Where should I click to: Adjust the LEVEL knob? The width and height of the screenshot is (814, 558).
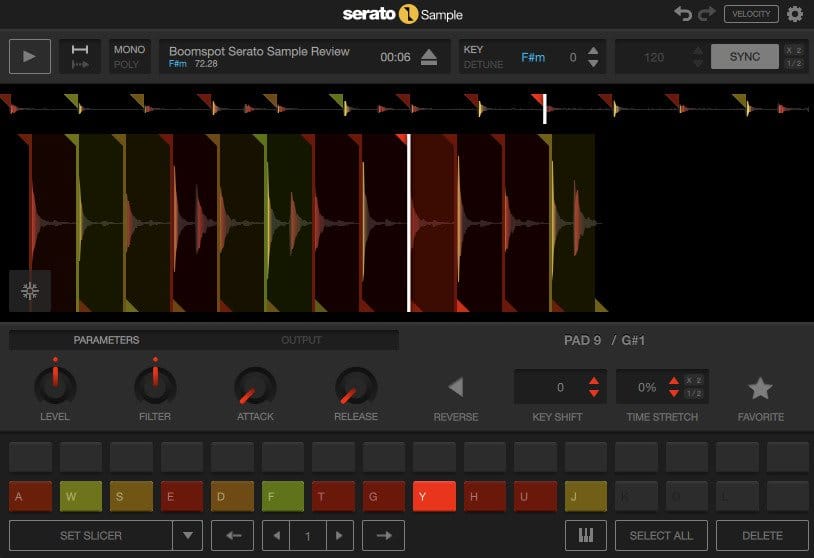point(55,386)
